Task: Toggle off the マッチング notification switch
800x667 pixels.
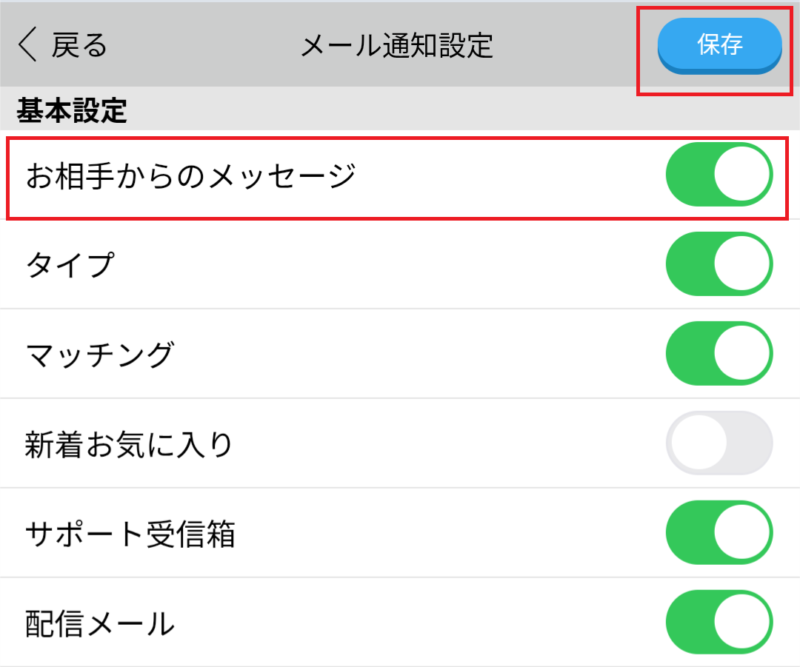Action: pos(719,354)
